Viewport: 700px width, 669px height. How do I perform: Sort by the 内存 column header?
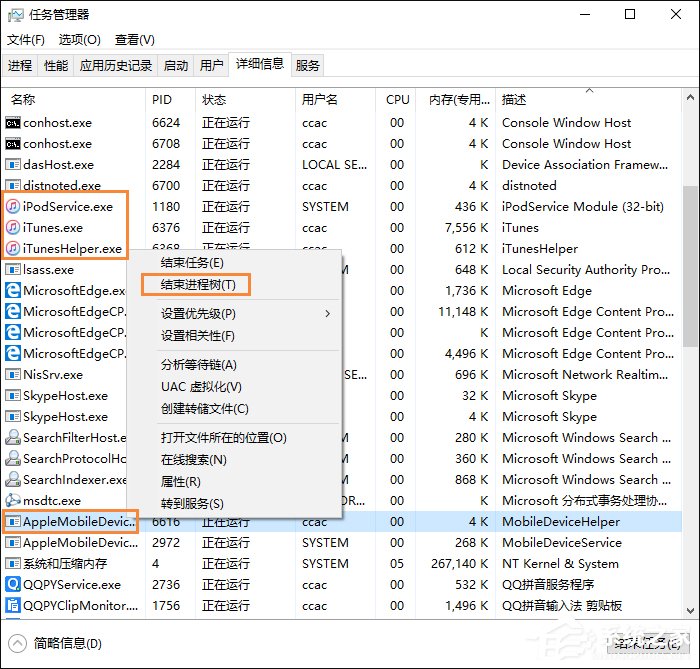click(458, 100)
